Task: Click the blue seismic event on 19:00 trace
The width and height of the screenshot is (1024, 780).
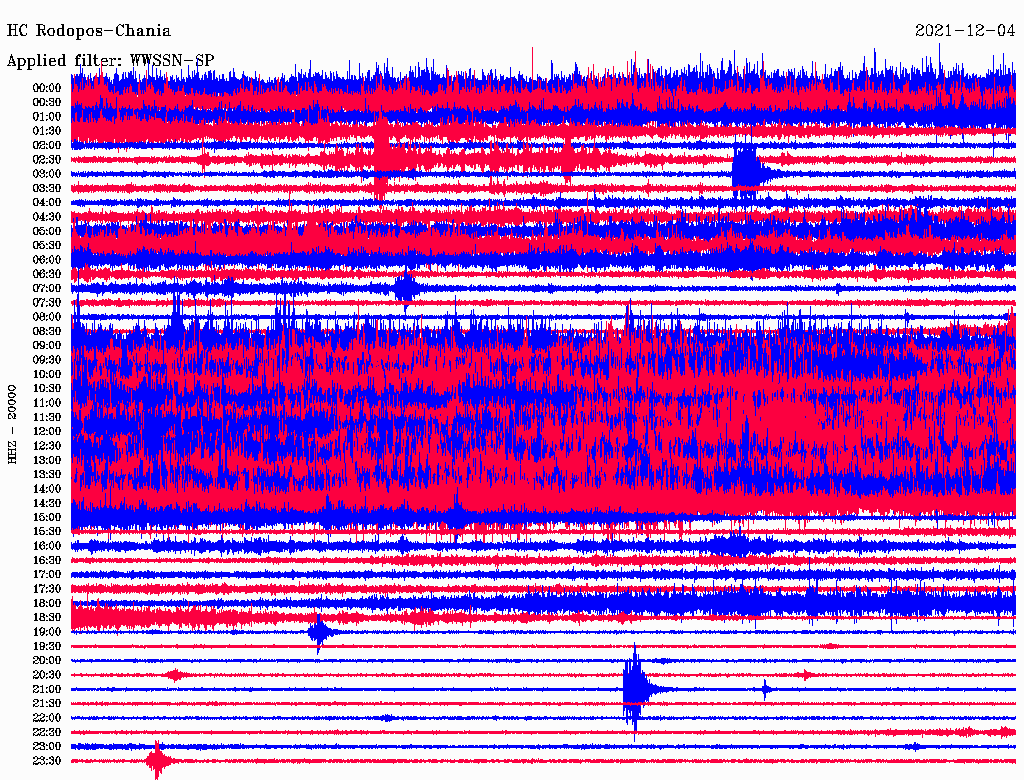Action: tap(319, 632)
